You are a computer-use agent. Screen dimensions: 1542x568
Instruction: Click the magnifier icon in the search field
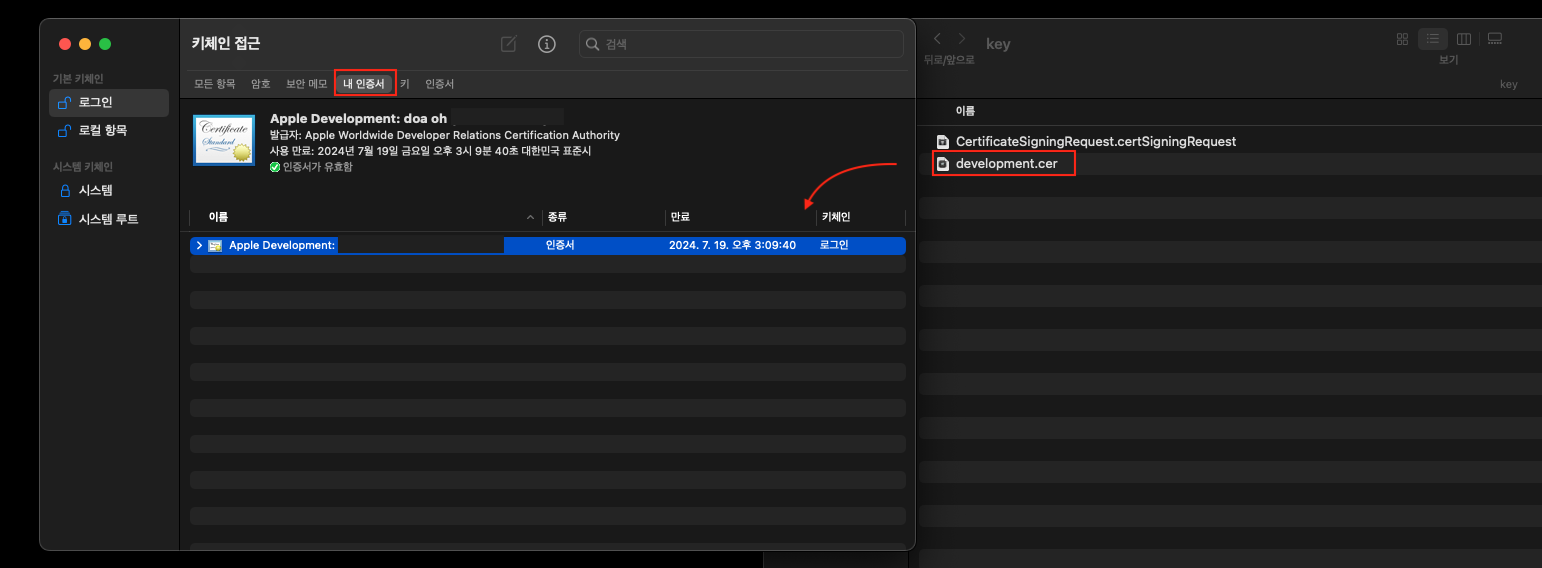tap(593, 44)
